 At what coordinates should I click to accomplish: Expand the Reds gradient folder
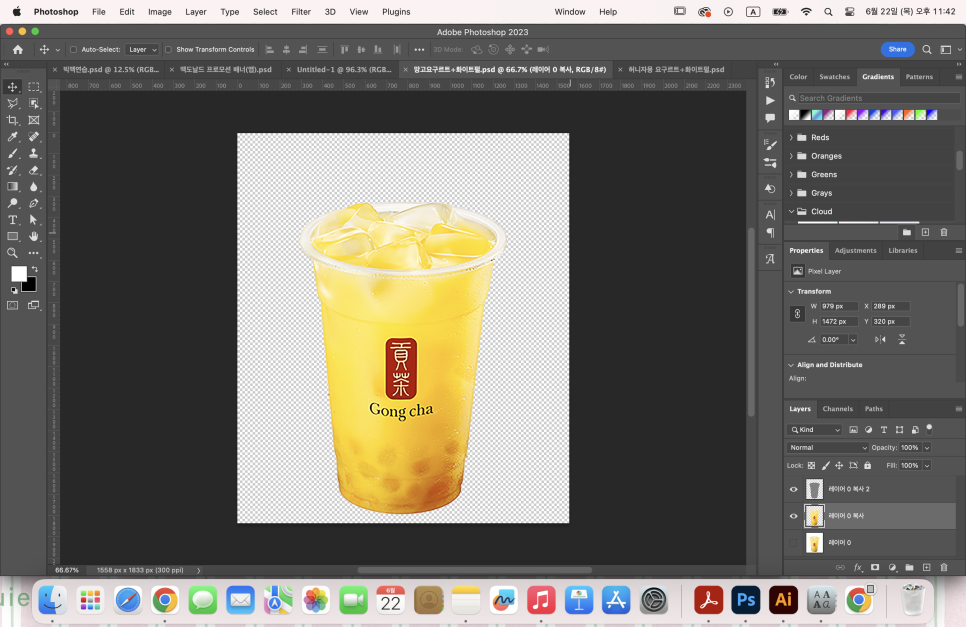click(792, 137)
